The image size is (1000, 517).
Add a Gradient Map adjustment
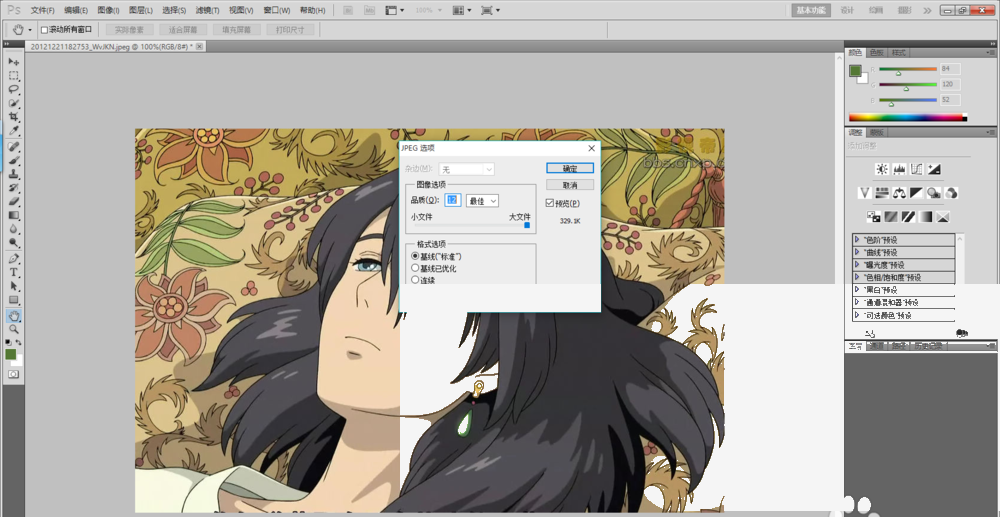pos(925,217)
